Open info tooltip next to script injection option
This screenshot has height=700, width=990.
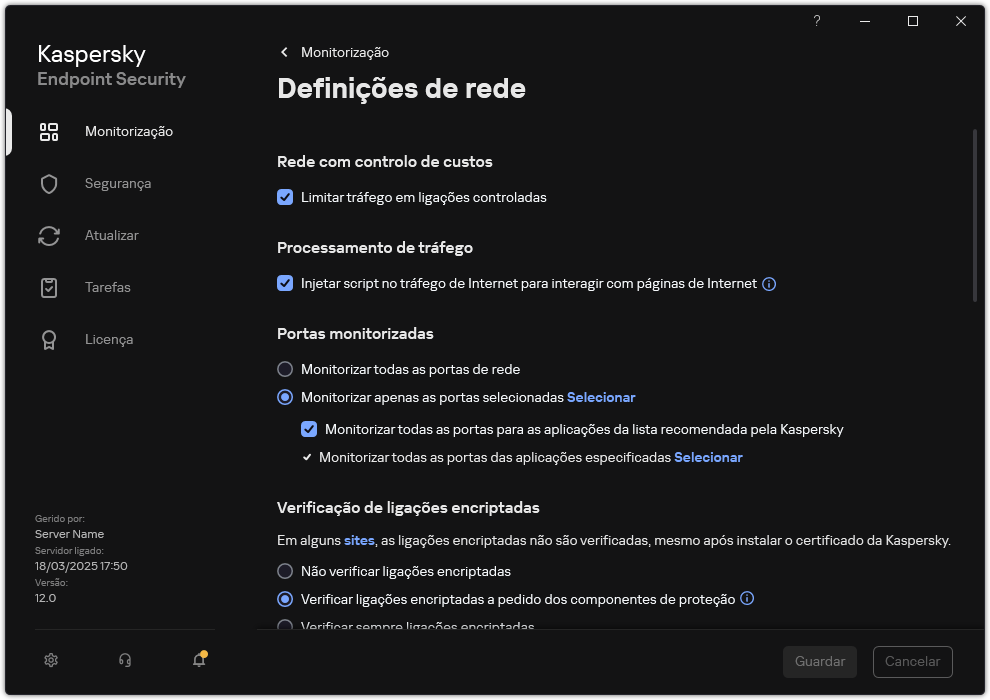pyautogui.click(x=769, y=283)
